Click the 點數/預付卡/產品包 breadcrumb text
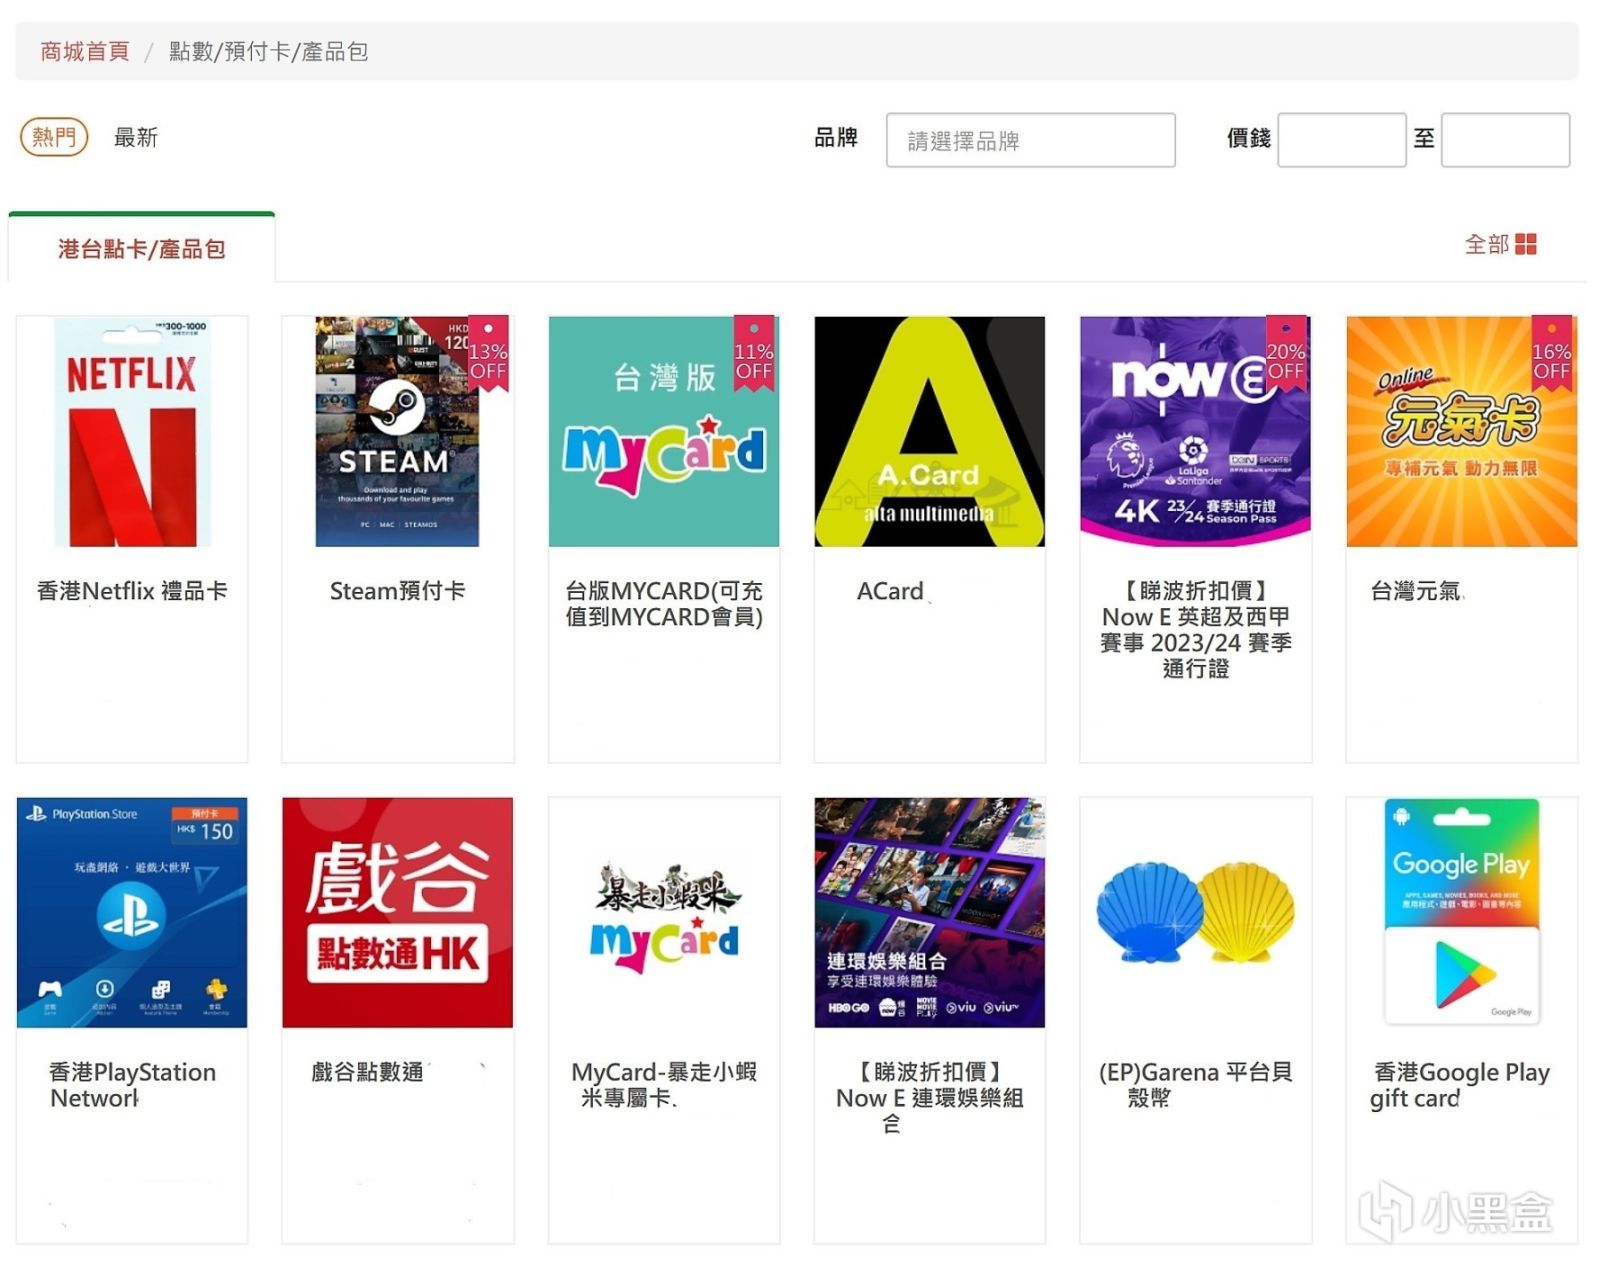1599x1274 pixels. [268, 52]
